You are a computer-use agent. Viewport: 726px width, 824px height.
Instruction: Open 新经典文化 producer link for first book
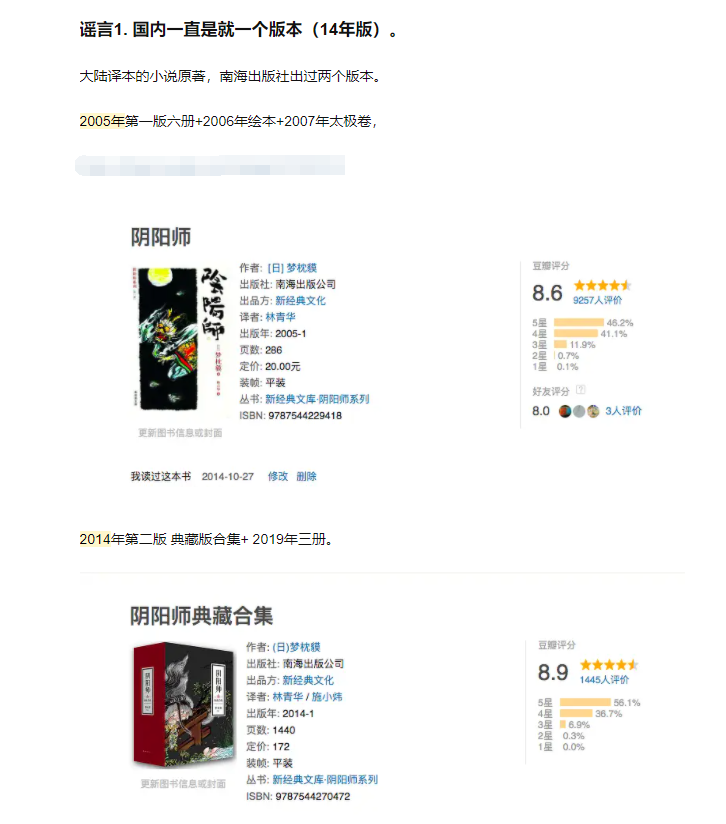pyautogui.click(x=300, y=301)
